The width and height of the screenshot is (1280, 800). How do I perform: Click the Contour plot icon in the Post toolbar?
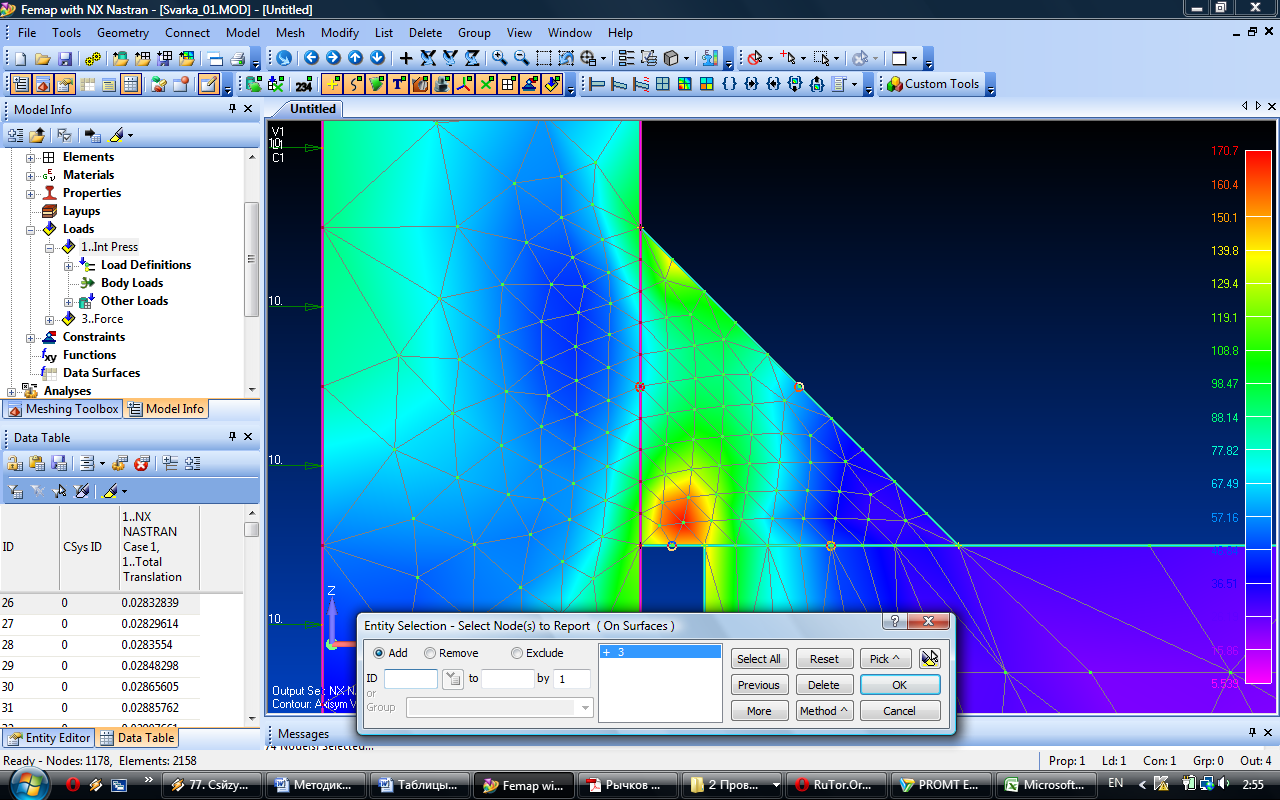point(684,85)
